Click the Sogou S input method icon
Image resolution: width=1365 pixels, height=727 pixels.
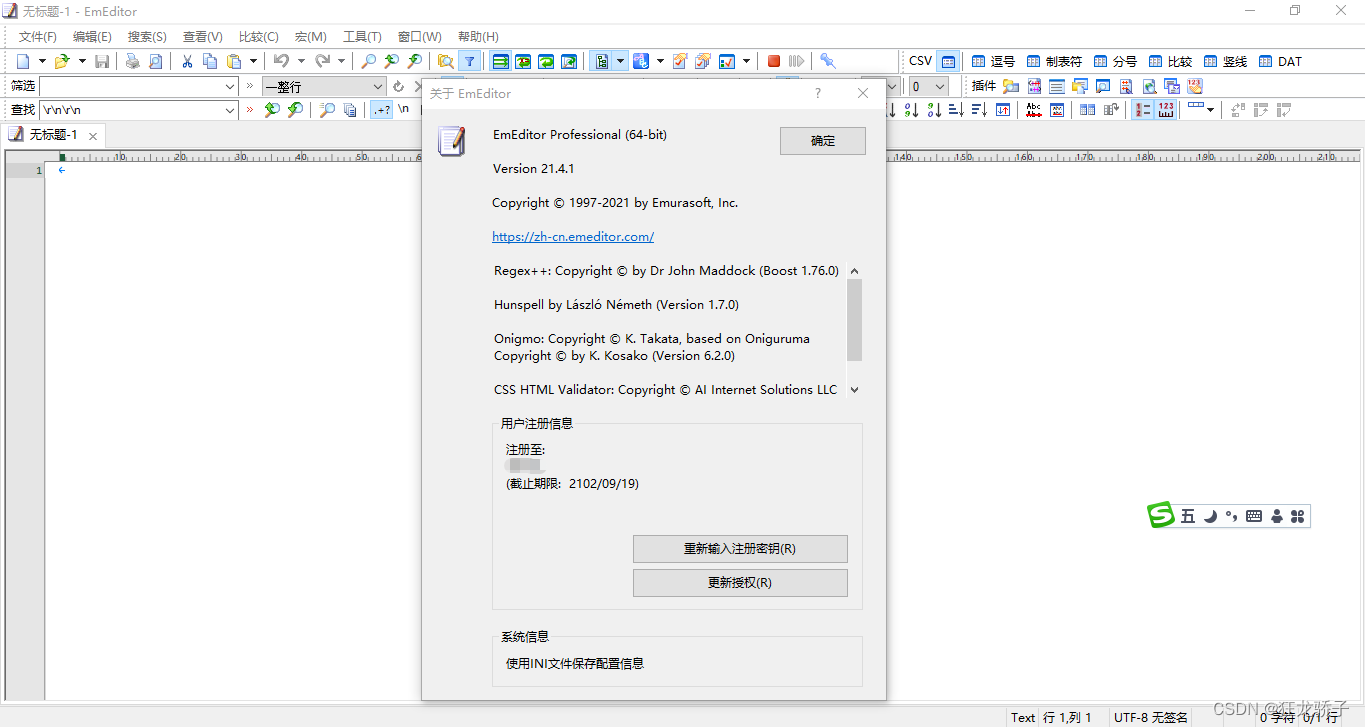tap(1160, 516)
